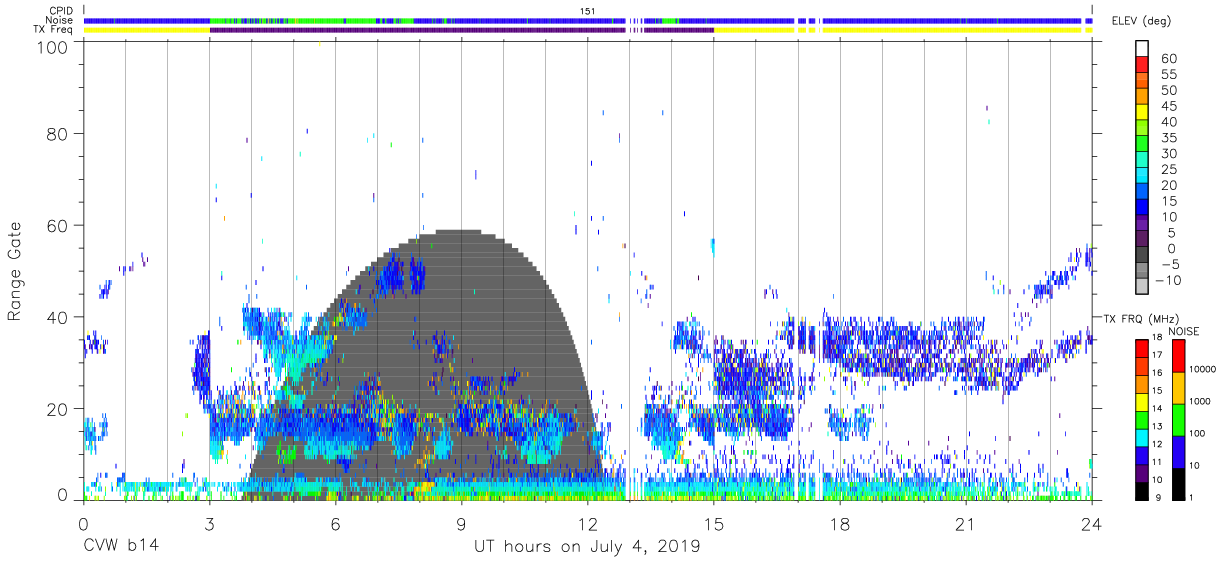Click the 55 tick on elevation colorbar
Image resolution: width=1228 pixels, height=567 pixels.
1168,75
